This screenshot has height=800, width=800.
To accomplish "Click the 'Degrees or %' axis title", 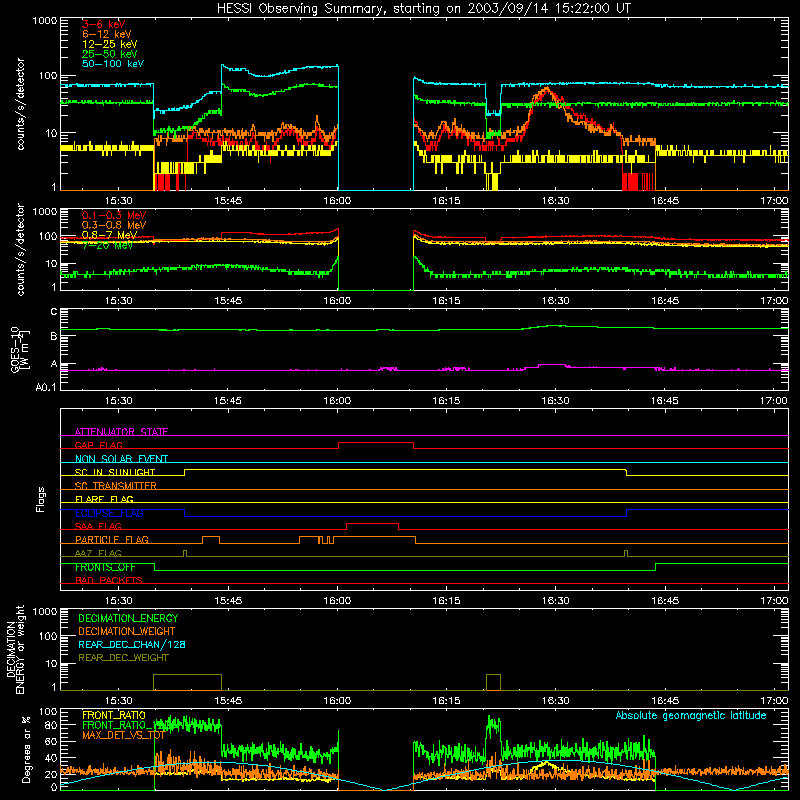I will click(26, 750).
